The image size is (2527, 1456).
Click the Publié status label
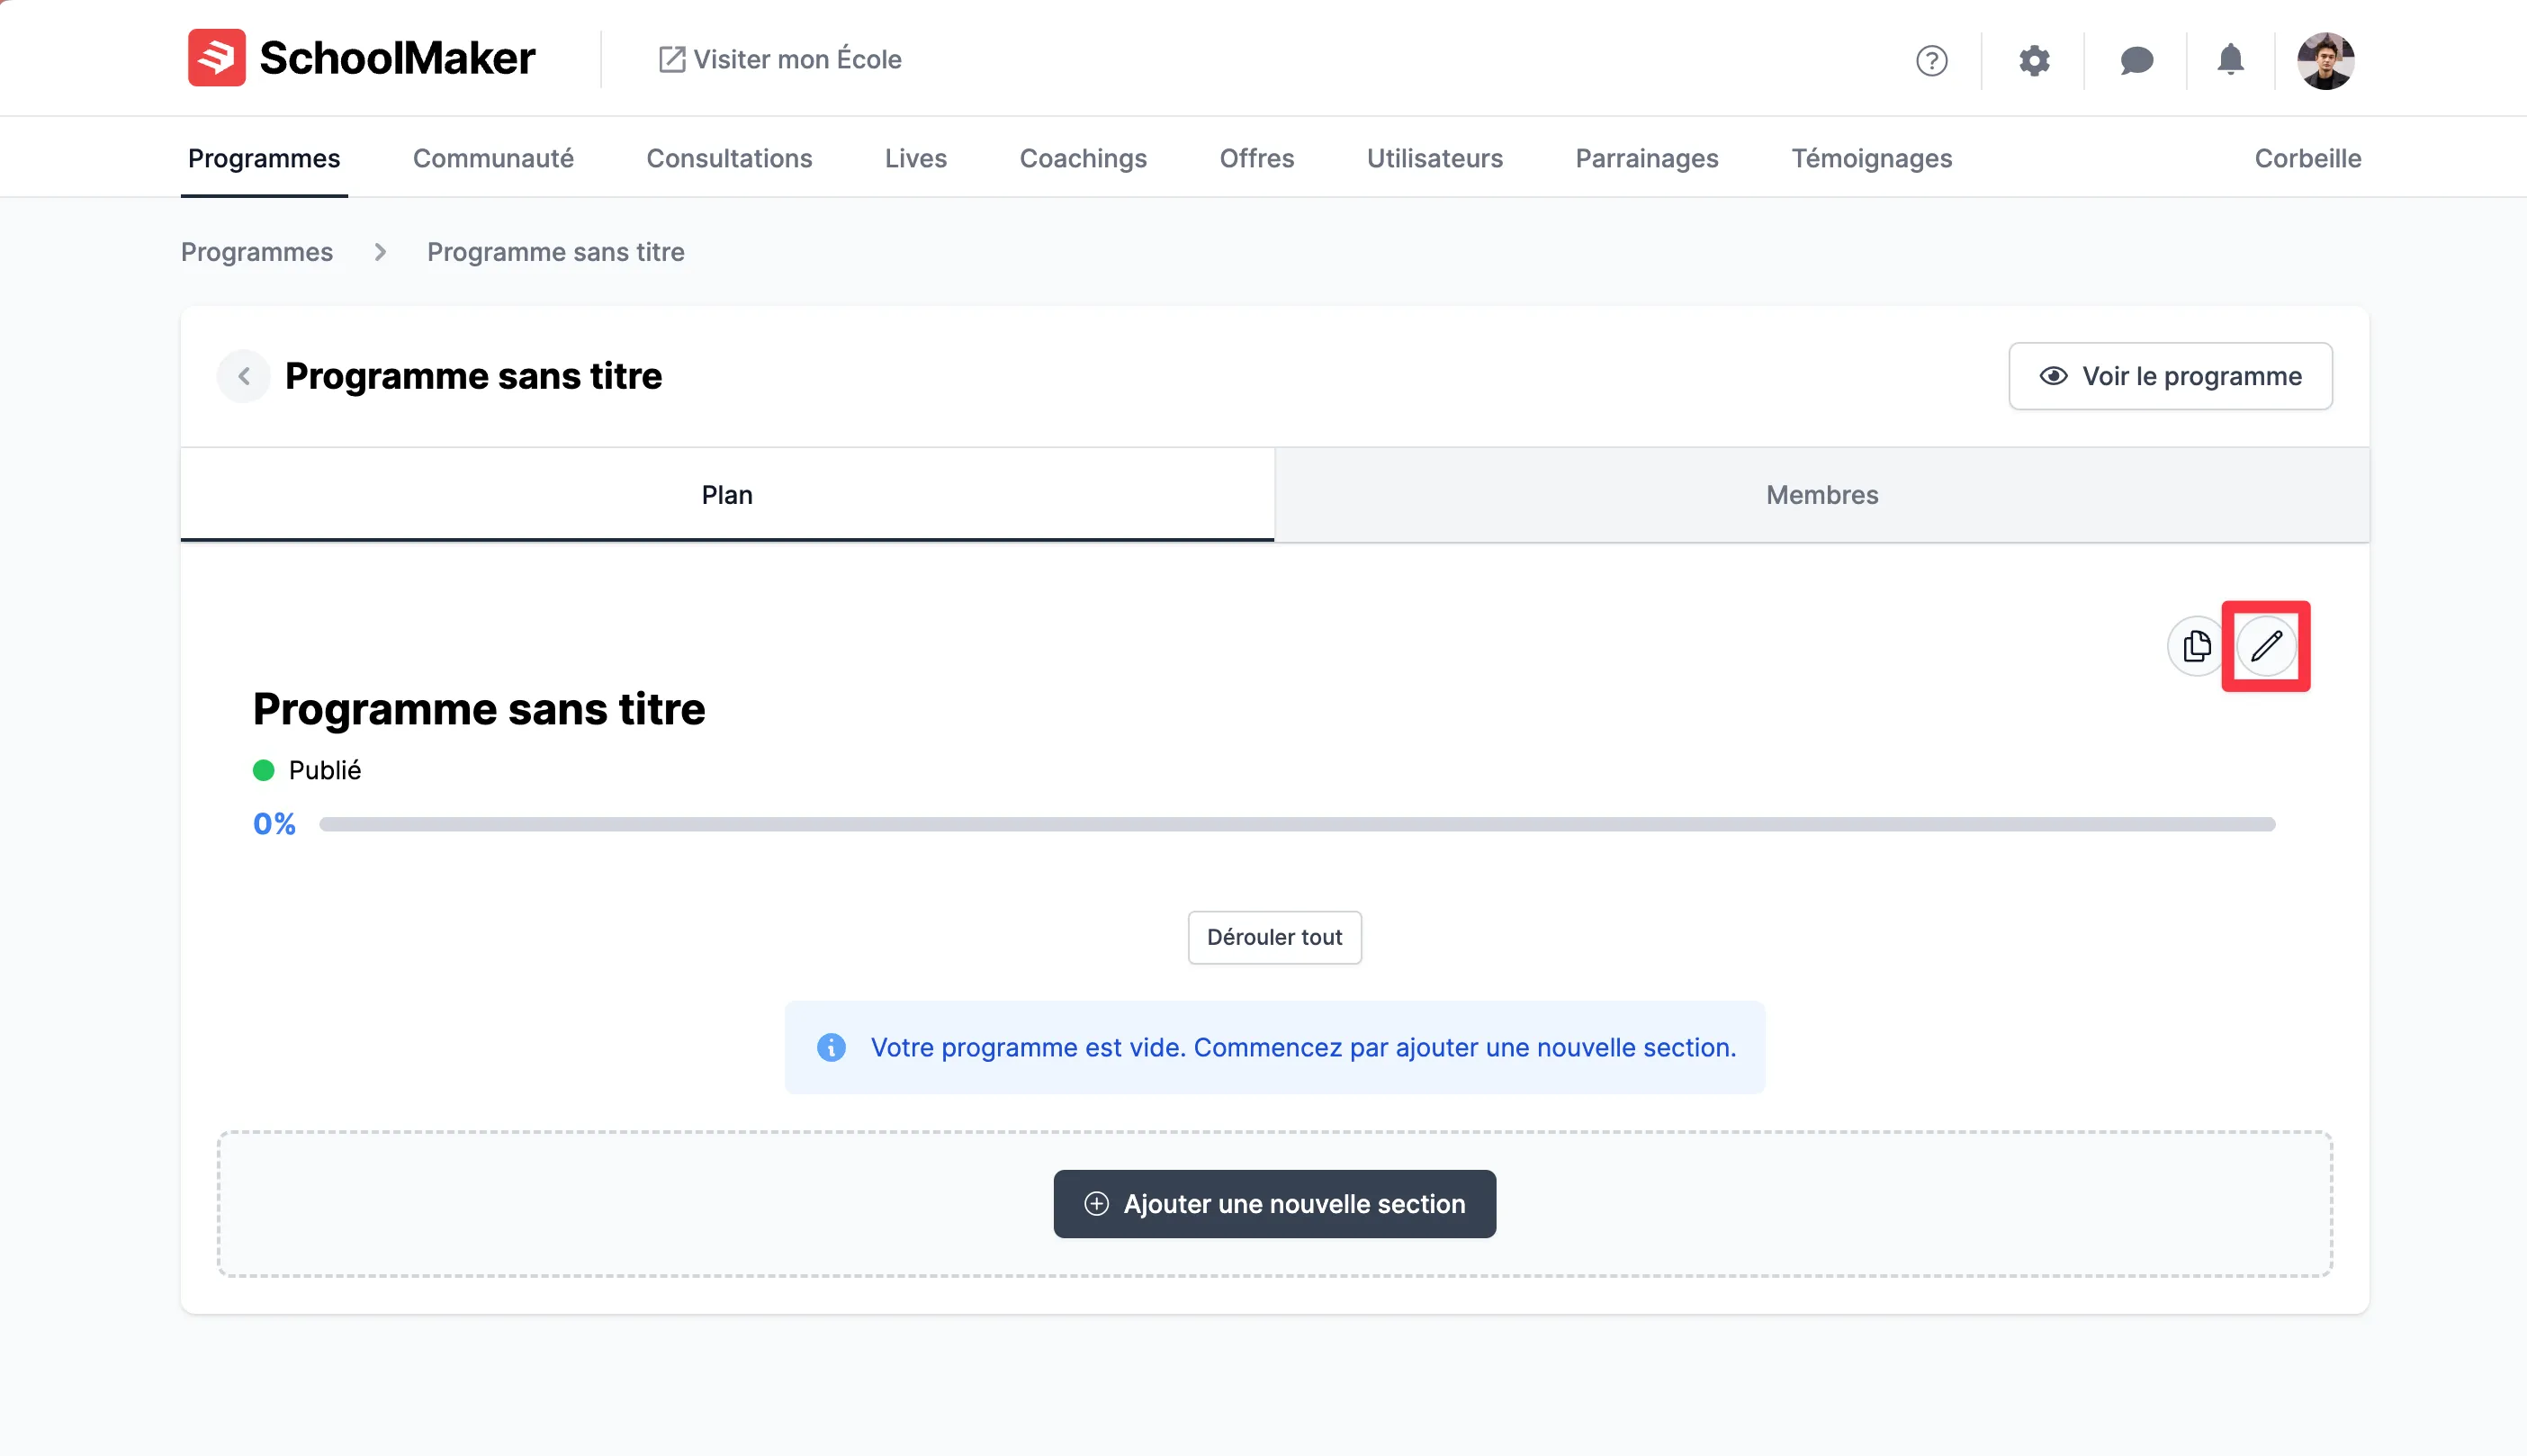coord(324,770)
